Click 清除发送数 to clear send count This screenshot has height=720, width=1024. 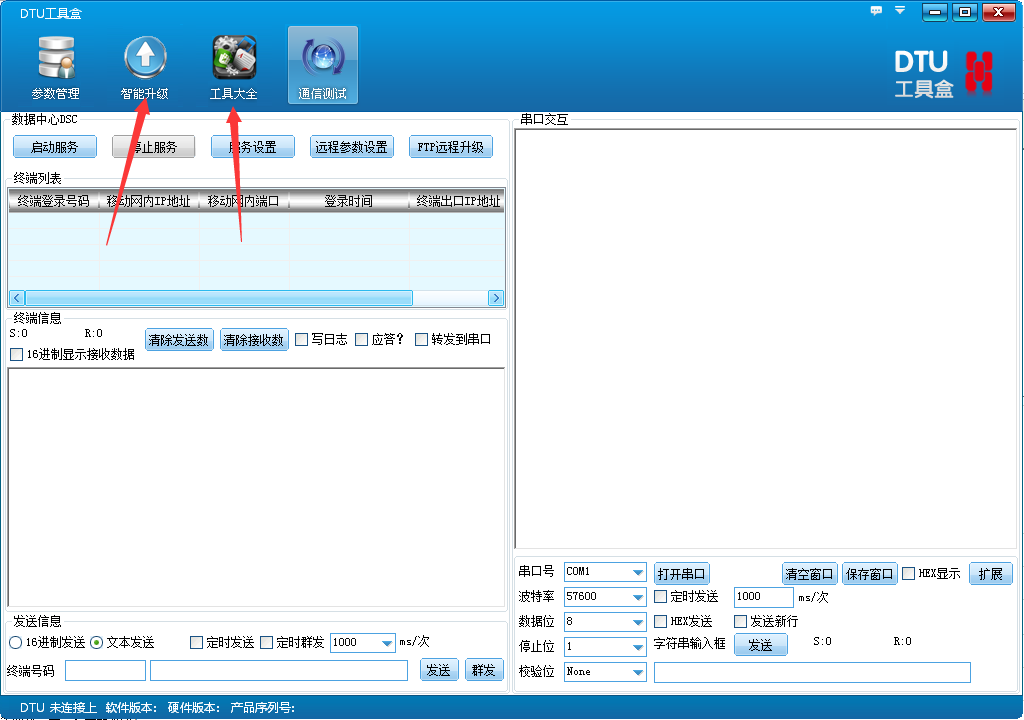[179, 340]
